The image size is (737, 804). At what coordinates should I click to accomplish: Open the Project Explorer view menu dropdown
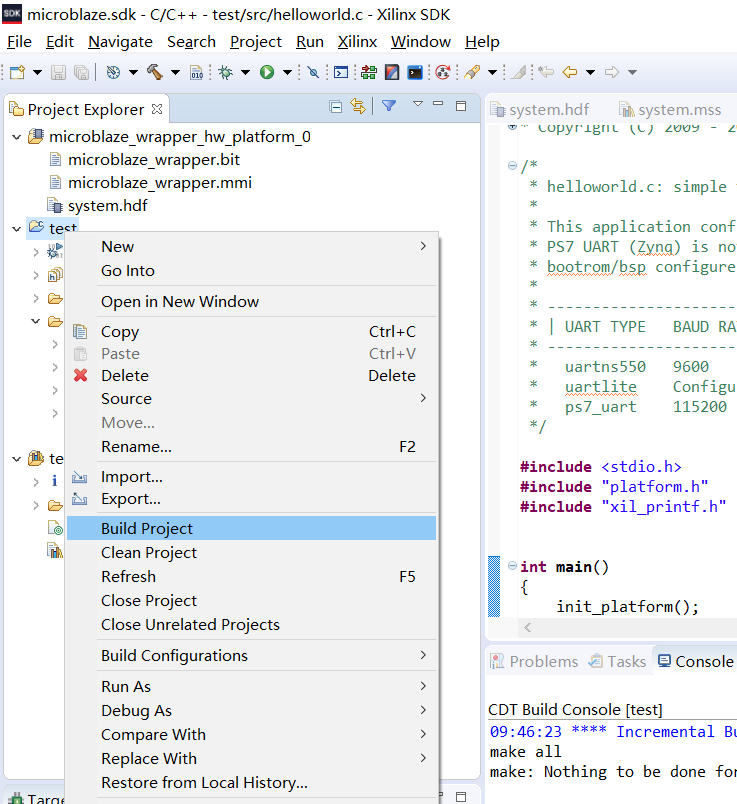(418, 105)
